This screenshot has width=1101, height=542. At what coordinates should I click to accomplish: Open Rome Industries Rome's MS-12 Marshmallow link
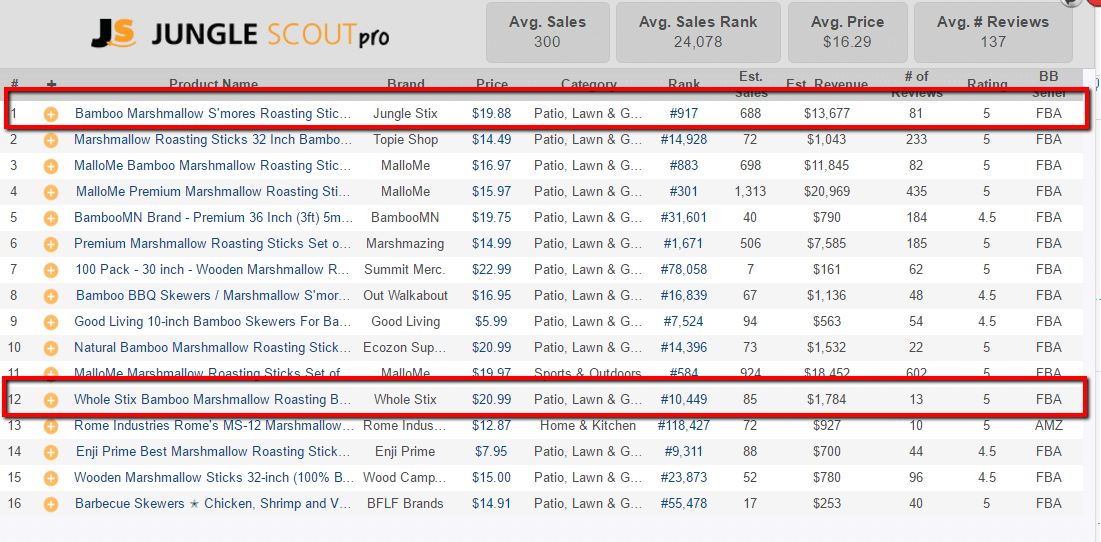click(x=213, y=426)
